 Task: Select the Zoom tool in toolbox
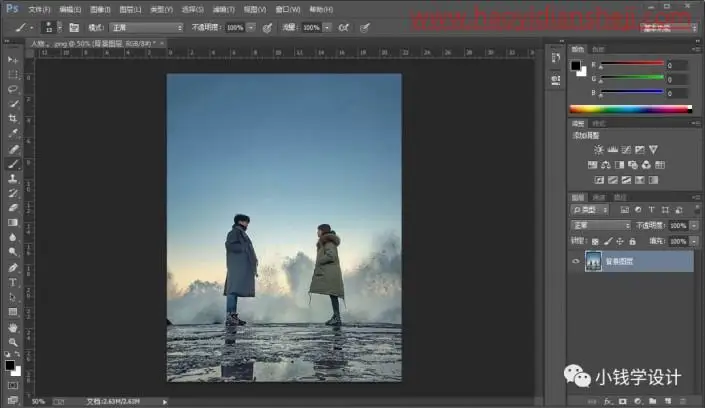(x=13, y=342)
